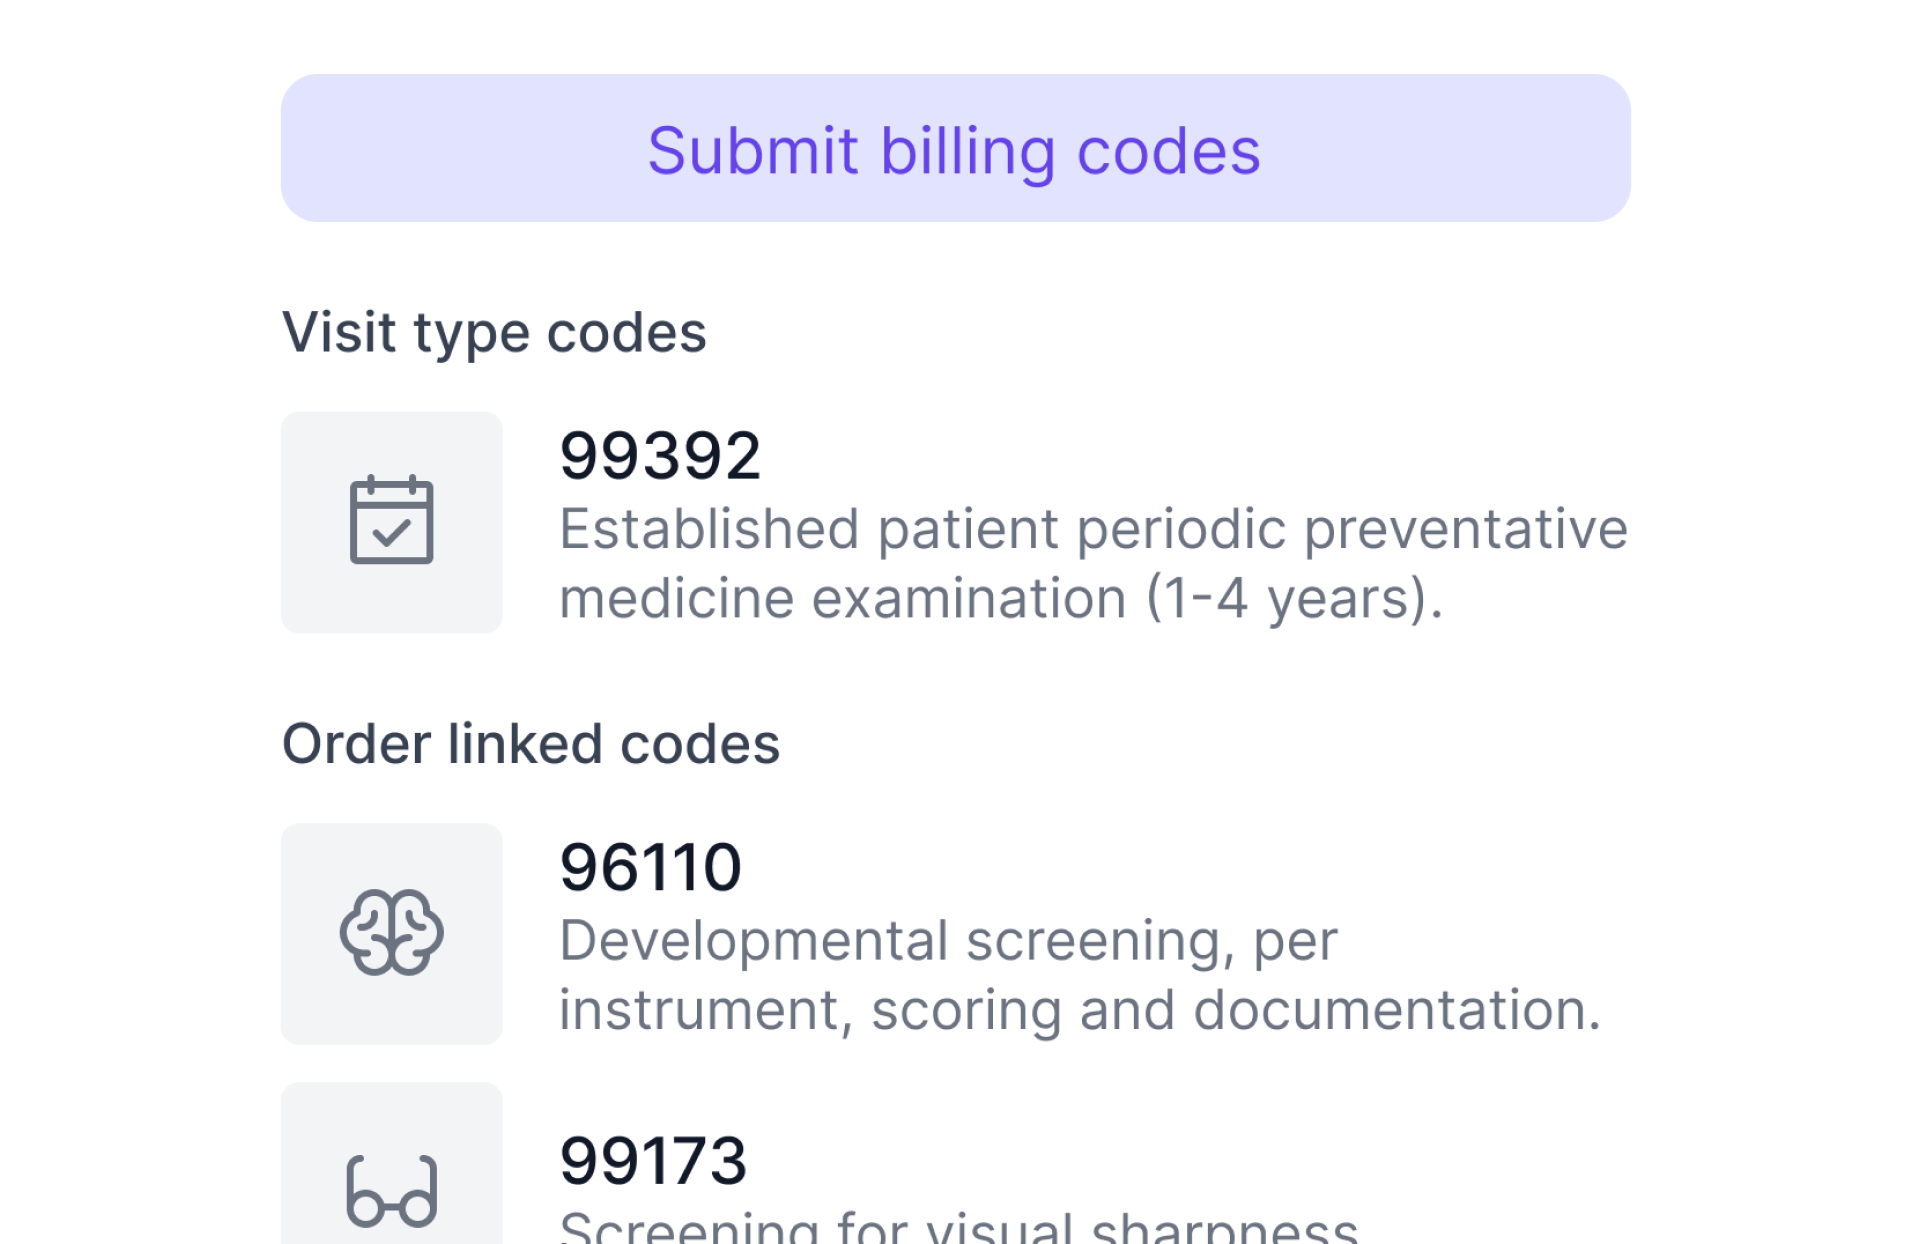Select billing code number 99173
1905x1244 pixels.
653,1161
